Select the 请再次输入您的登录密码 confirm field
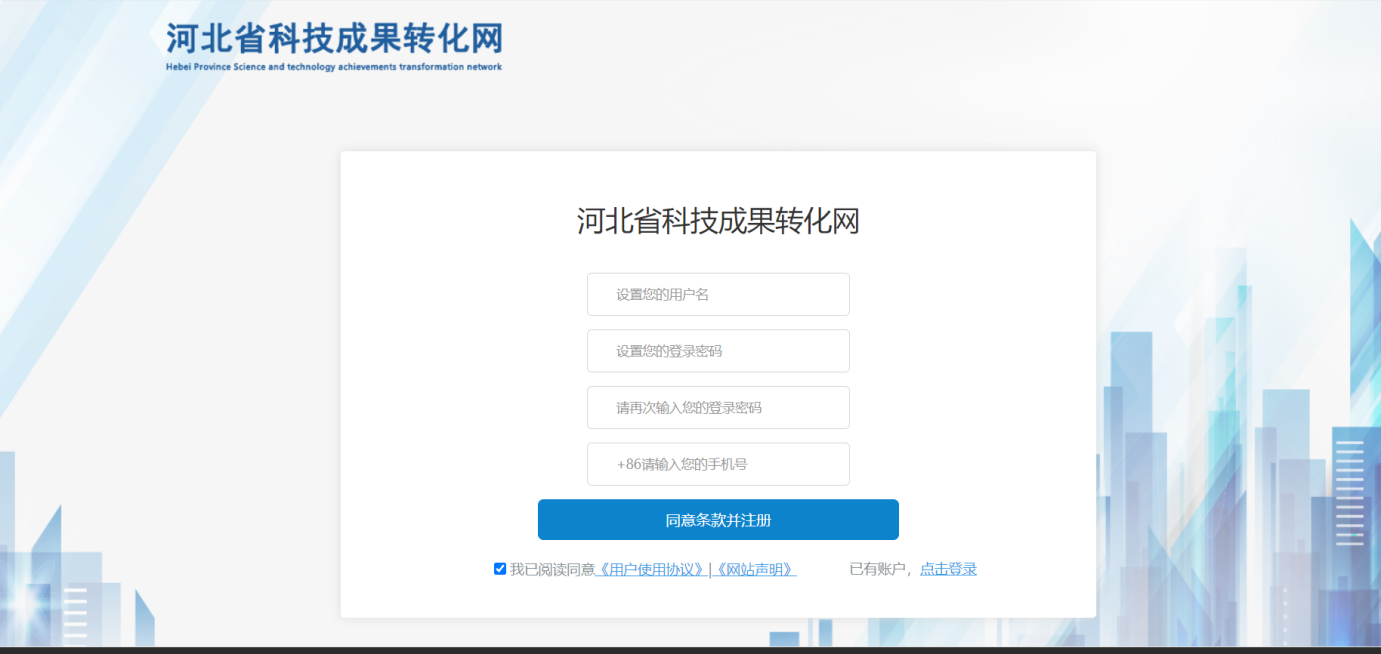Image resolution: width=1381 pixels, height=654 pixels. [718, 408]
